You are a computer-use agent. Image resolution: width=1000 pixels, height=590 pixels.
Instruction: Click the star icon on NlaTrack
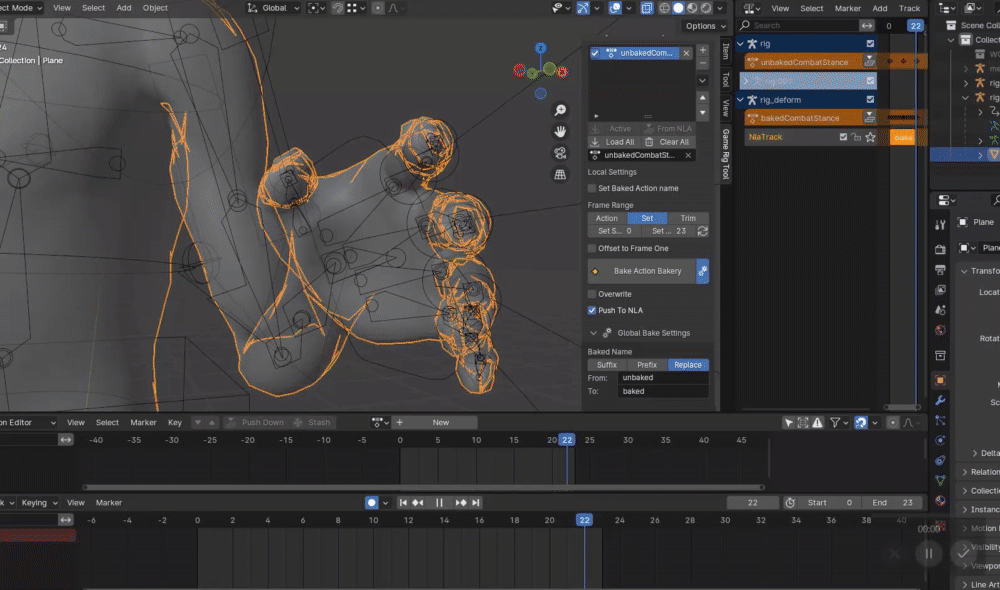[x=871, y=137]
